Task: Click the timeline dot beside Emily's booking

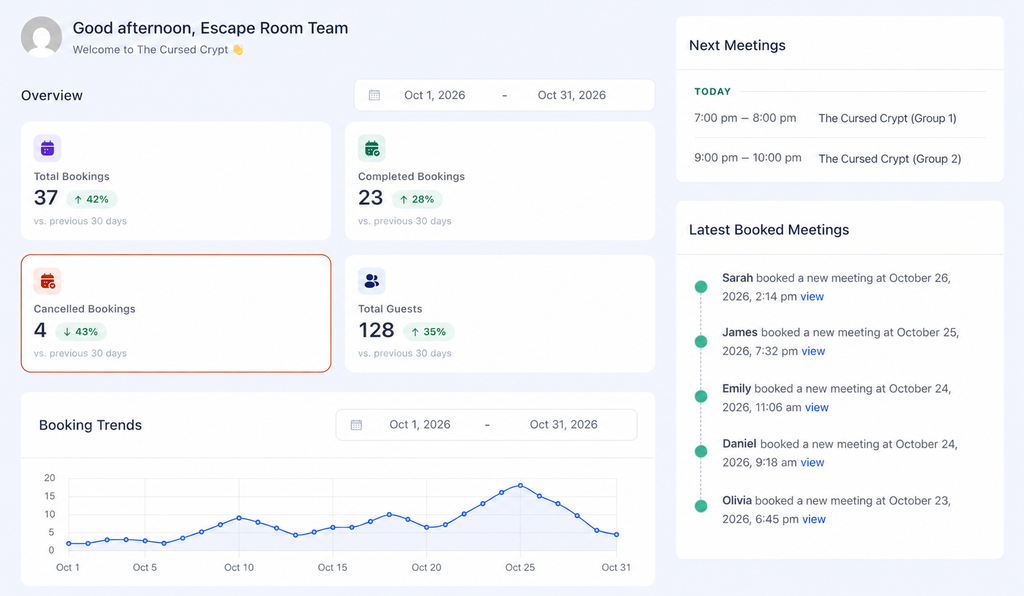Action: click(701, 396)
